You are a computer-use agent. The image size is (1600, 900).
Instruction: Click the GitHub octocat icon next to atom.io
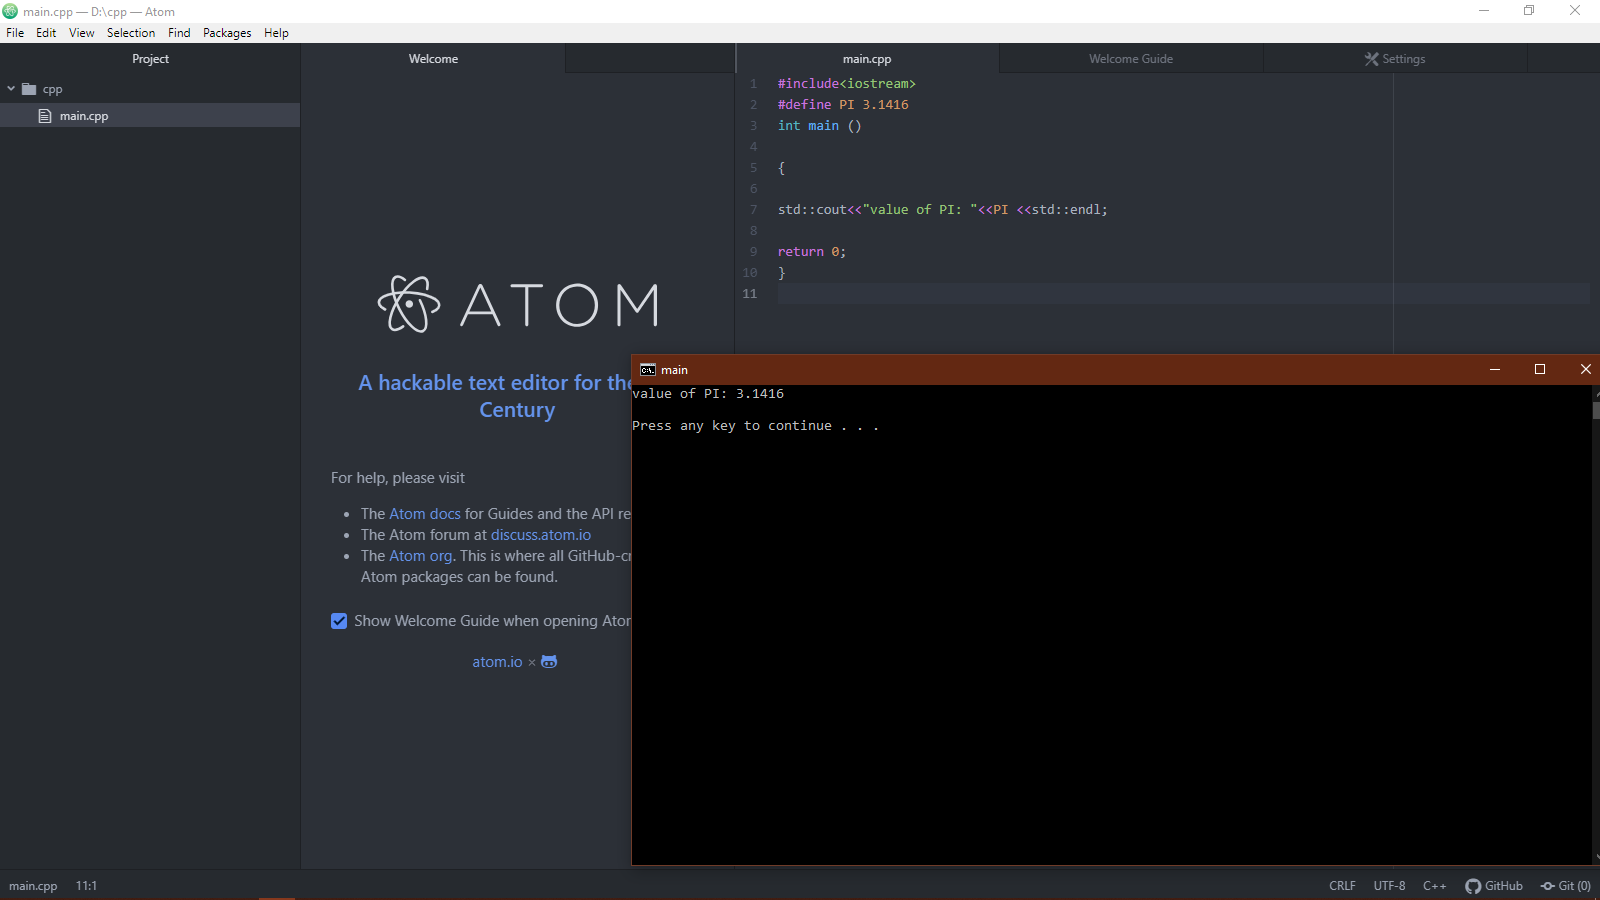548,662
